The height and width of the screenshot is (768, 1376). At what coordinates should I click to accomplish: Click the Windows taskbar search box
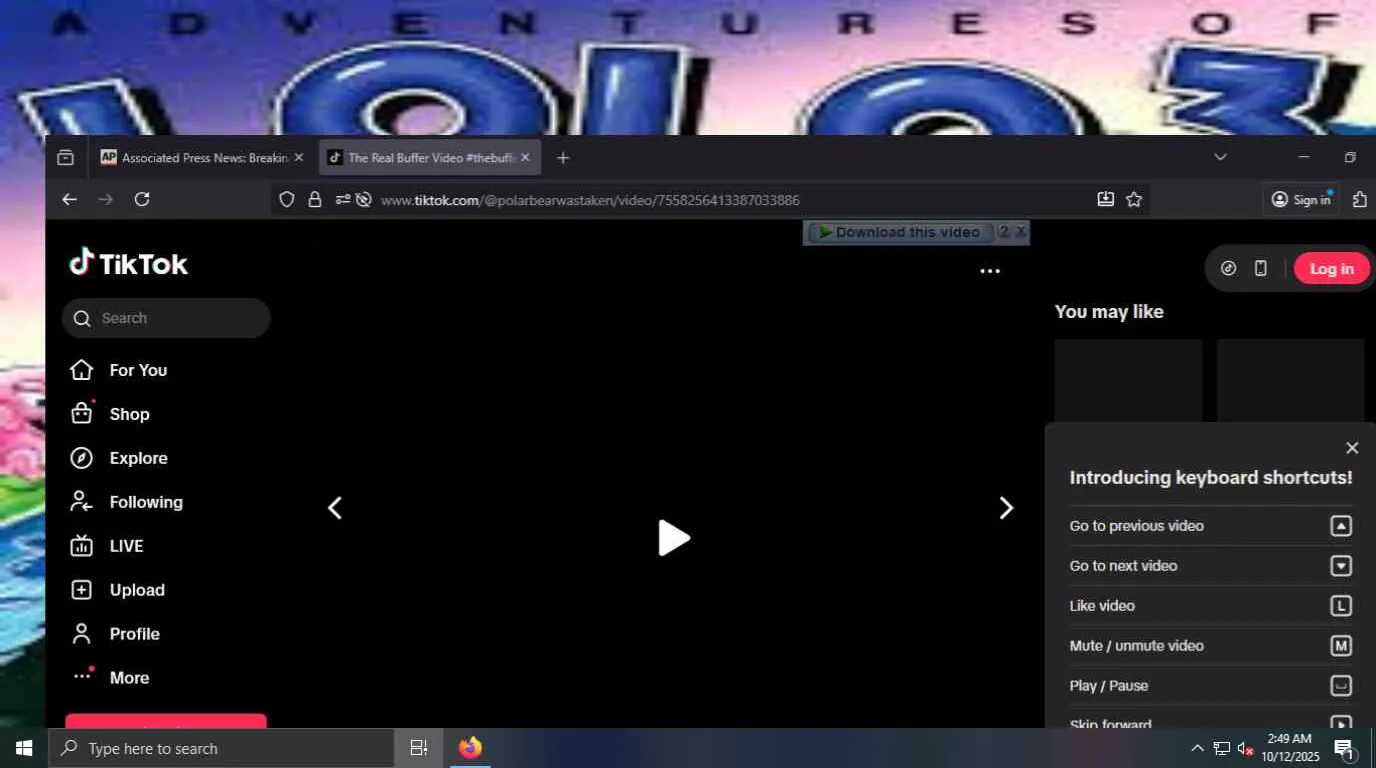[x=221, y=748]
